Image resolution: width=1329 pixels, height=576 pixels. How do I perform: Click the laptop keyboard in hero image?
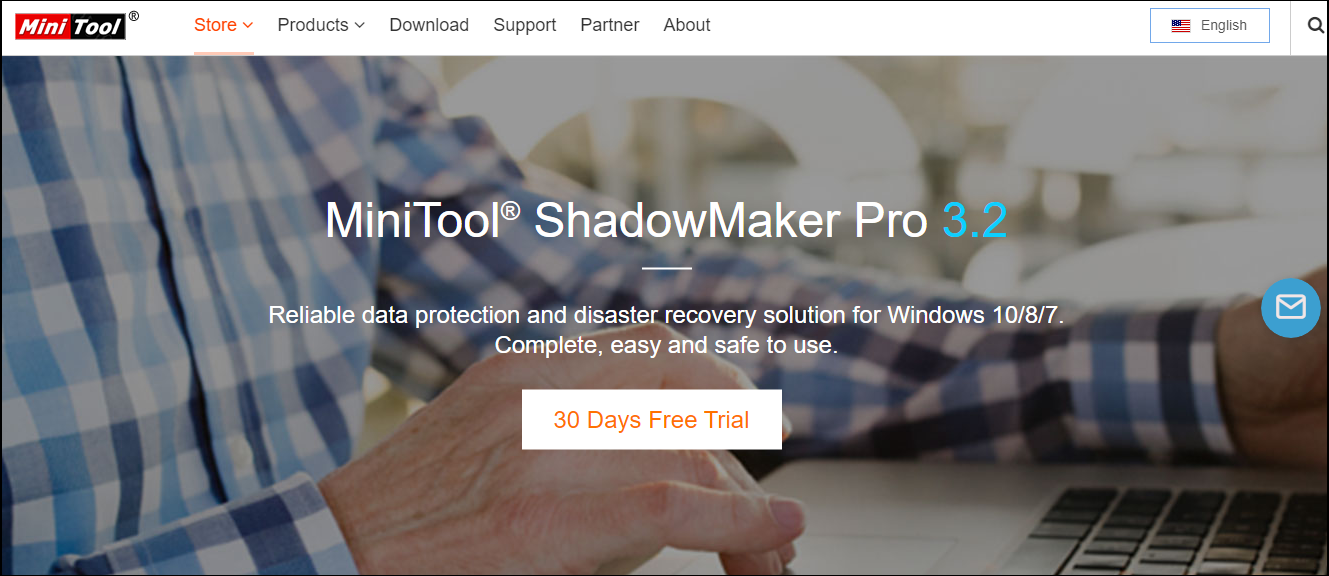[1180, 528]
